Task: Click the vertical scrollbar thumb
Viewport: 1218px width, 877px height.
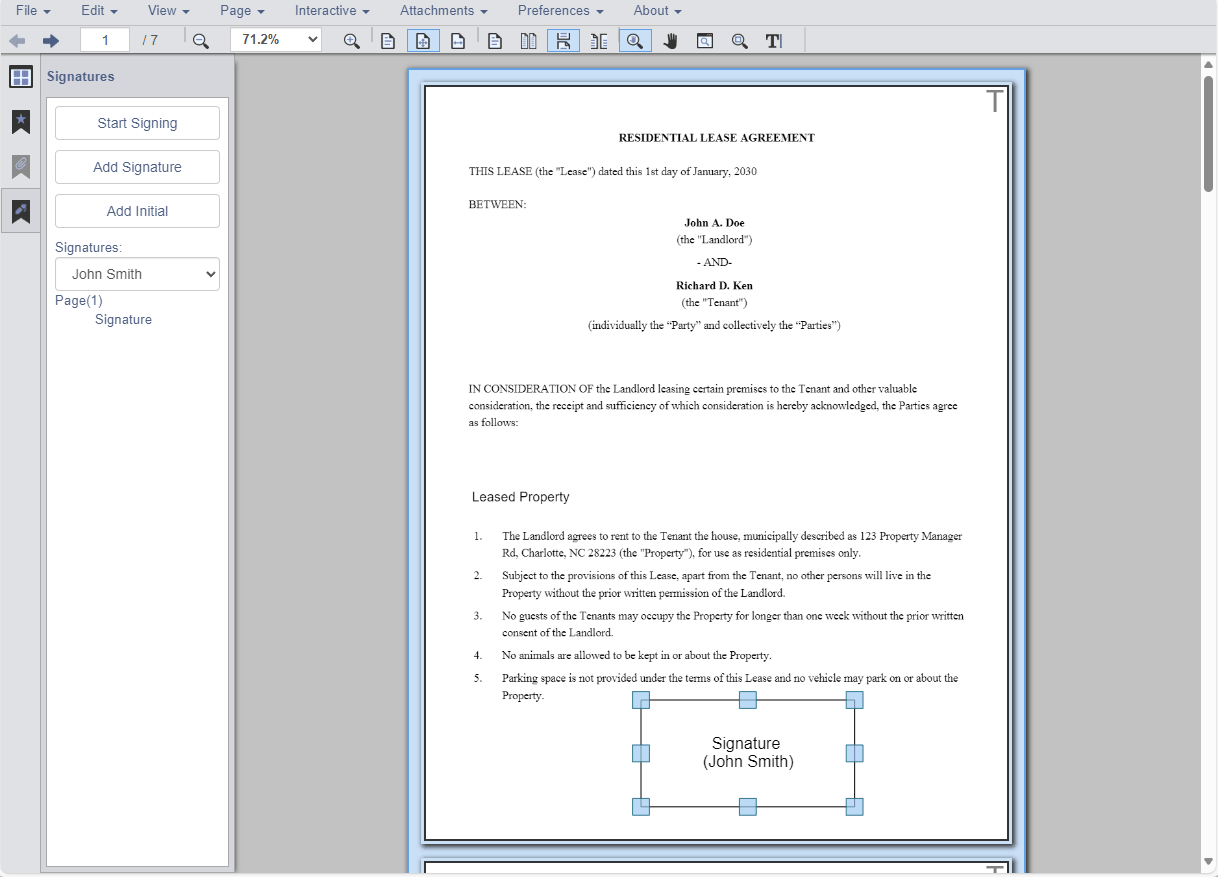Action: [x=1208, y=133]
